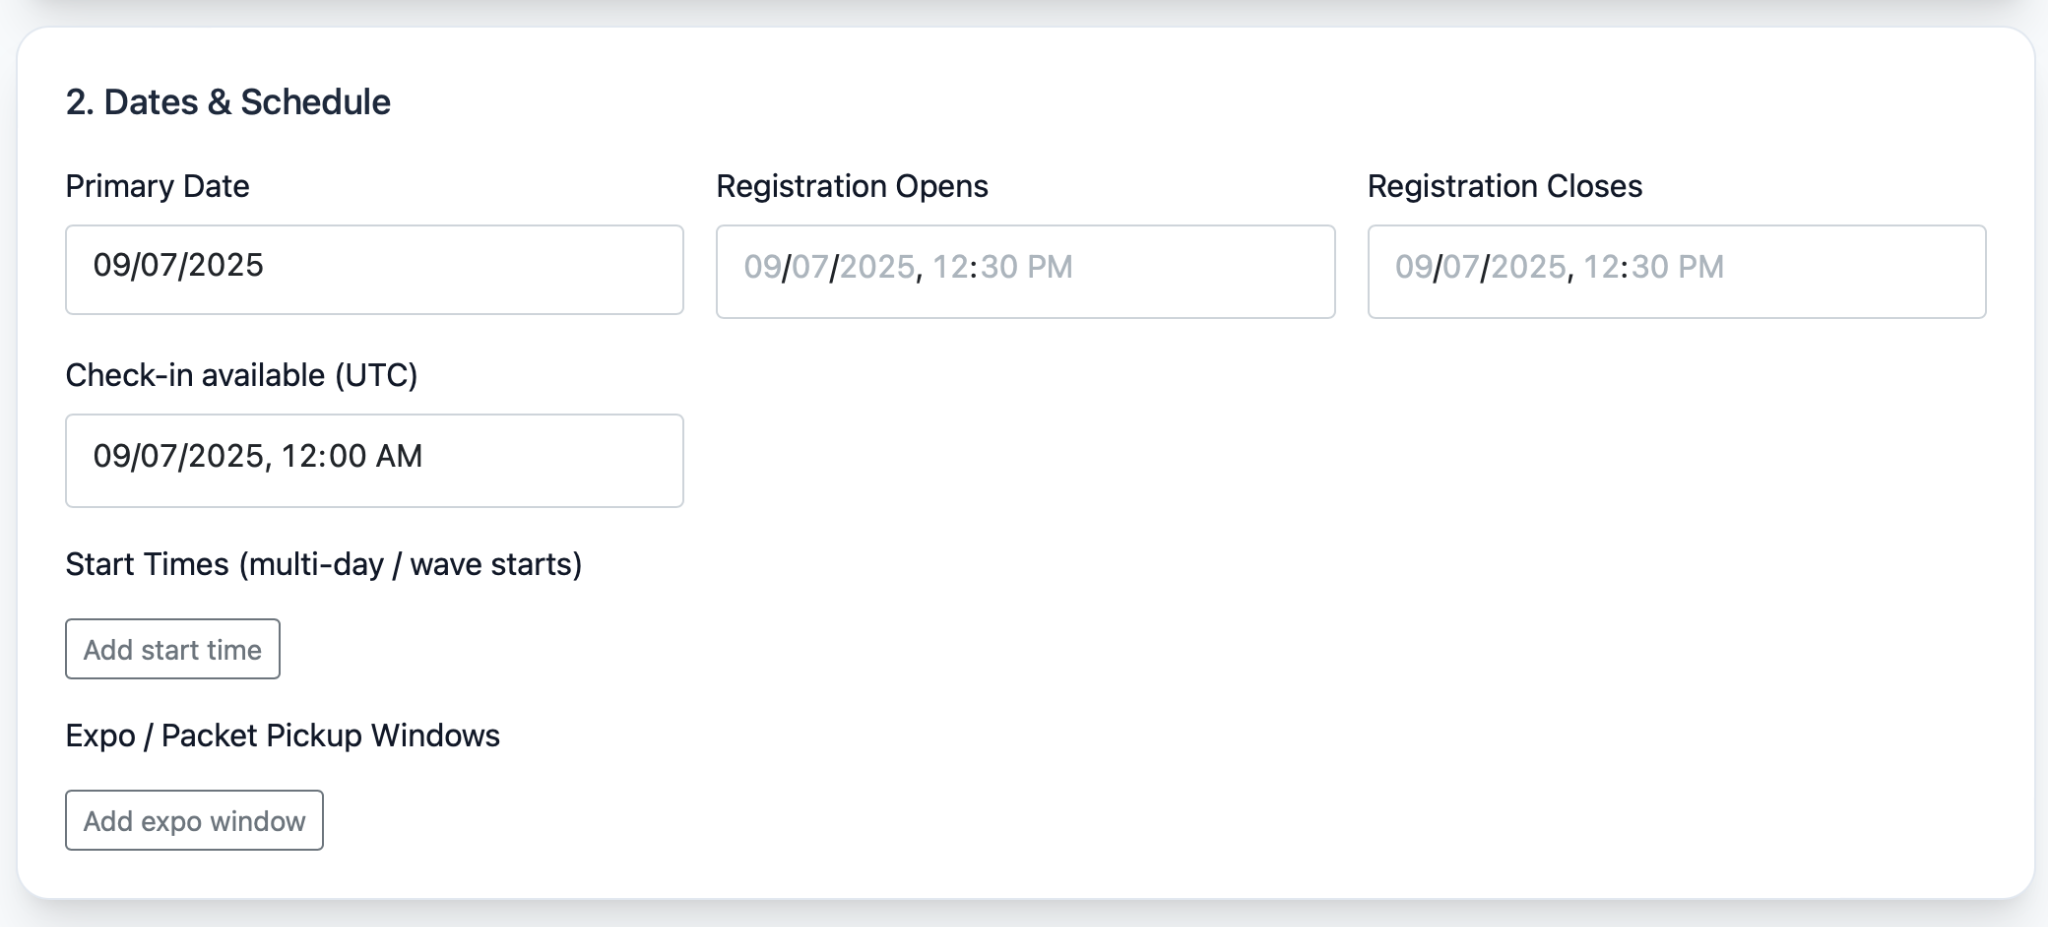Select AM segment in Check-in available field

(400, 456)
